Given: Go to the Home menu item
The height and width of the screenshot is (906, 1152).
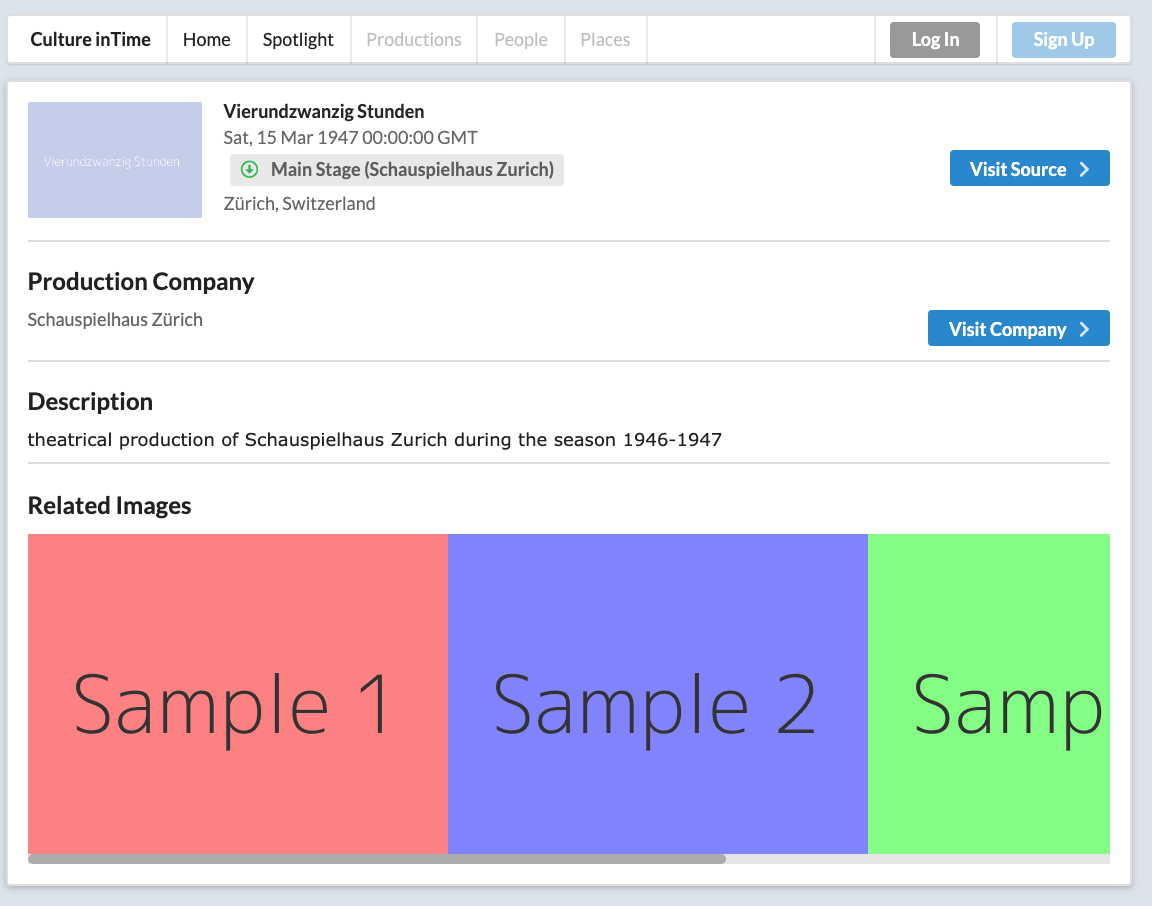Looking at the screenshot, I should (206, 40).
